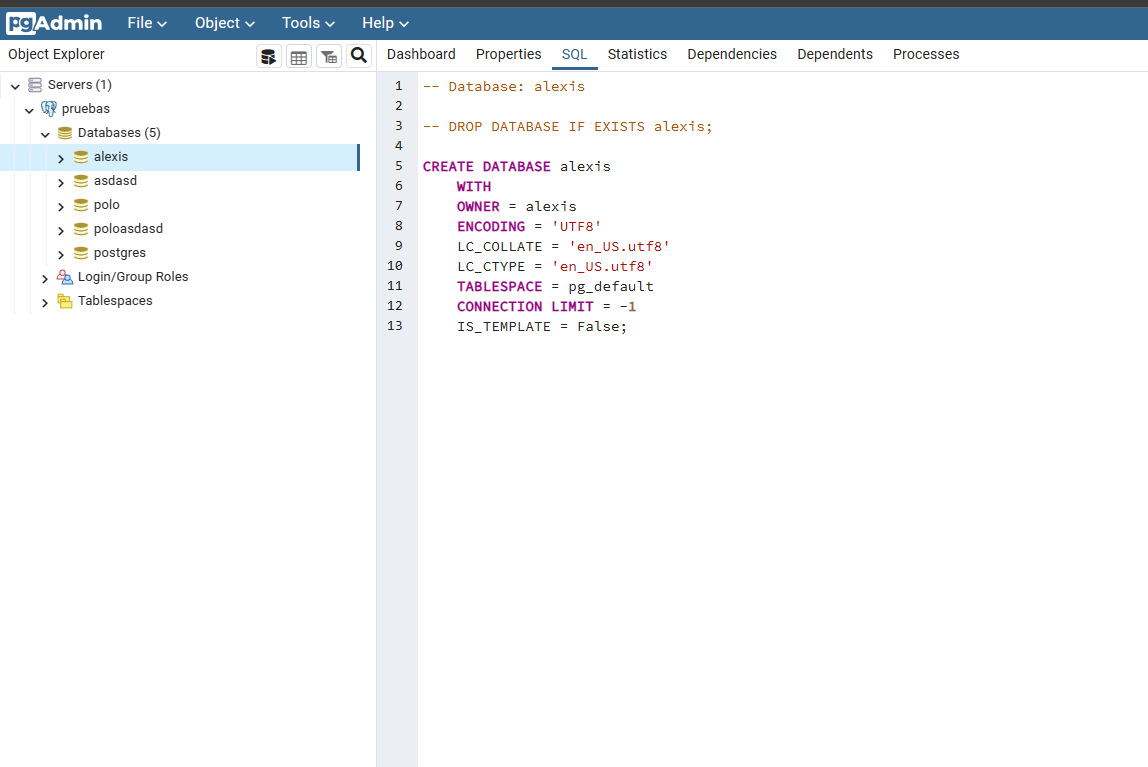
Task: Click the TABLESPACE = pg_default line
Action: click(x=555, y=286)
